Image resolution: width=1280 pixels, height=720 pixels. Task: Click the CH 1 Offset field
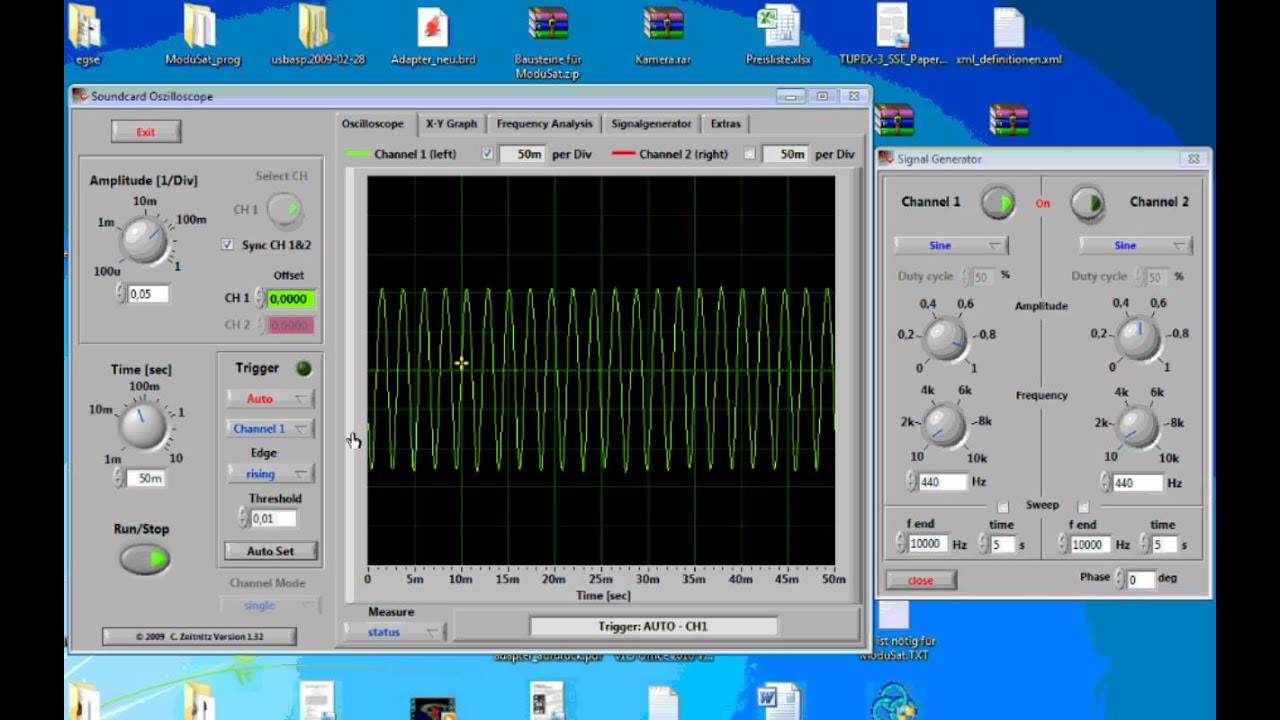pos(290,298)
